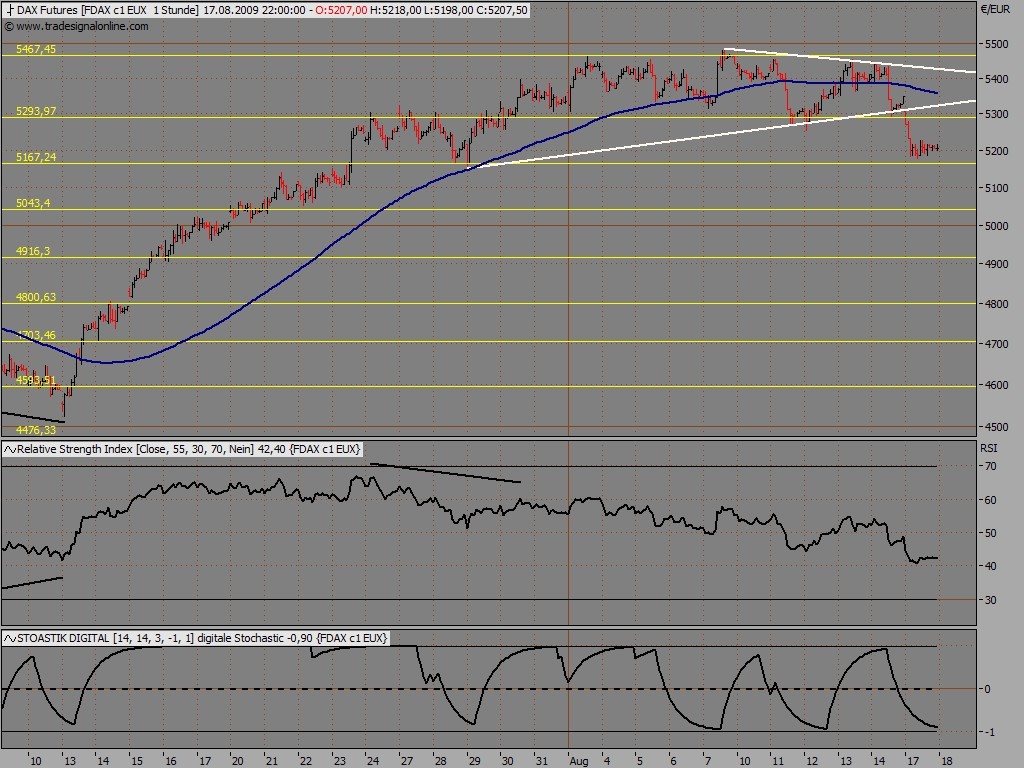The width and height of the screenshot is (1024, 768).
Task: Click the 15 date label on time axis
Action: [136, 761]
